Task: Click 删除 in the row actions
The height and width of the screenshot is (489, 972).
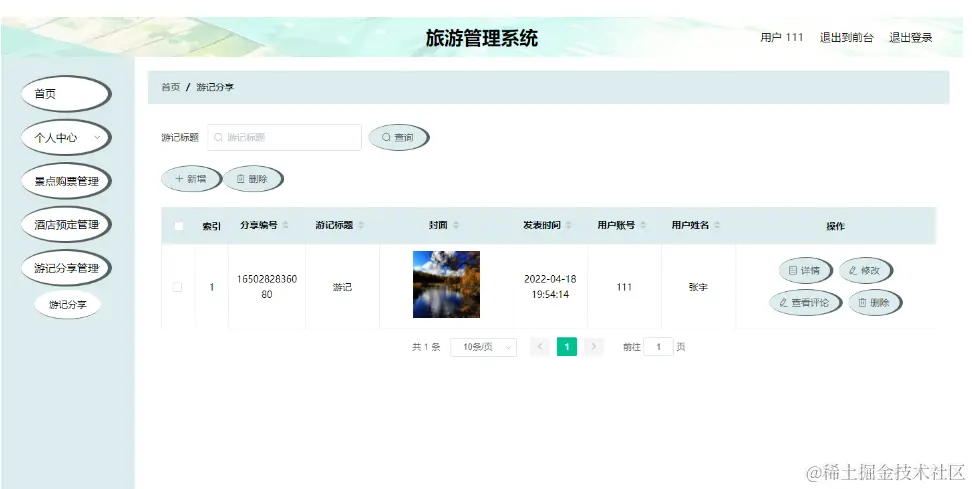Action: point(875,302)
